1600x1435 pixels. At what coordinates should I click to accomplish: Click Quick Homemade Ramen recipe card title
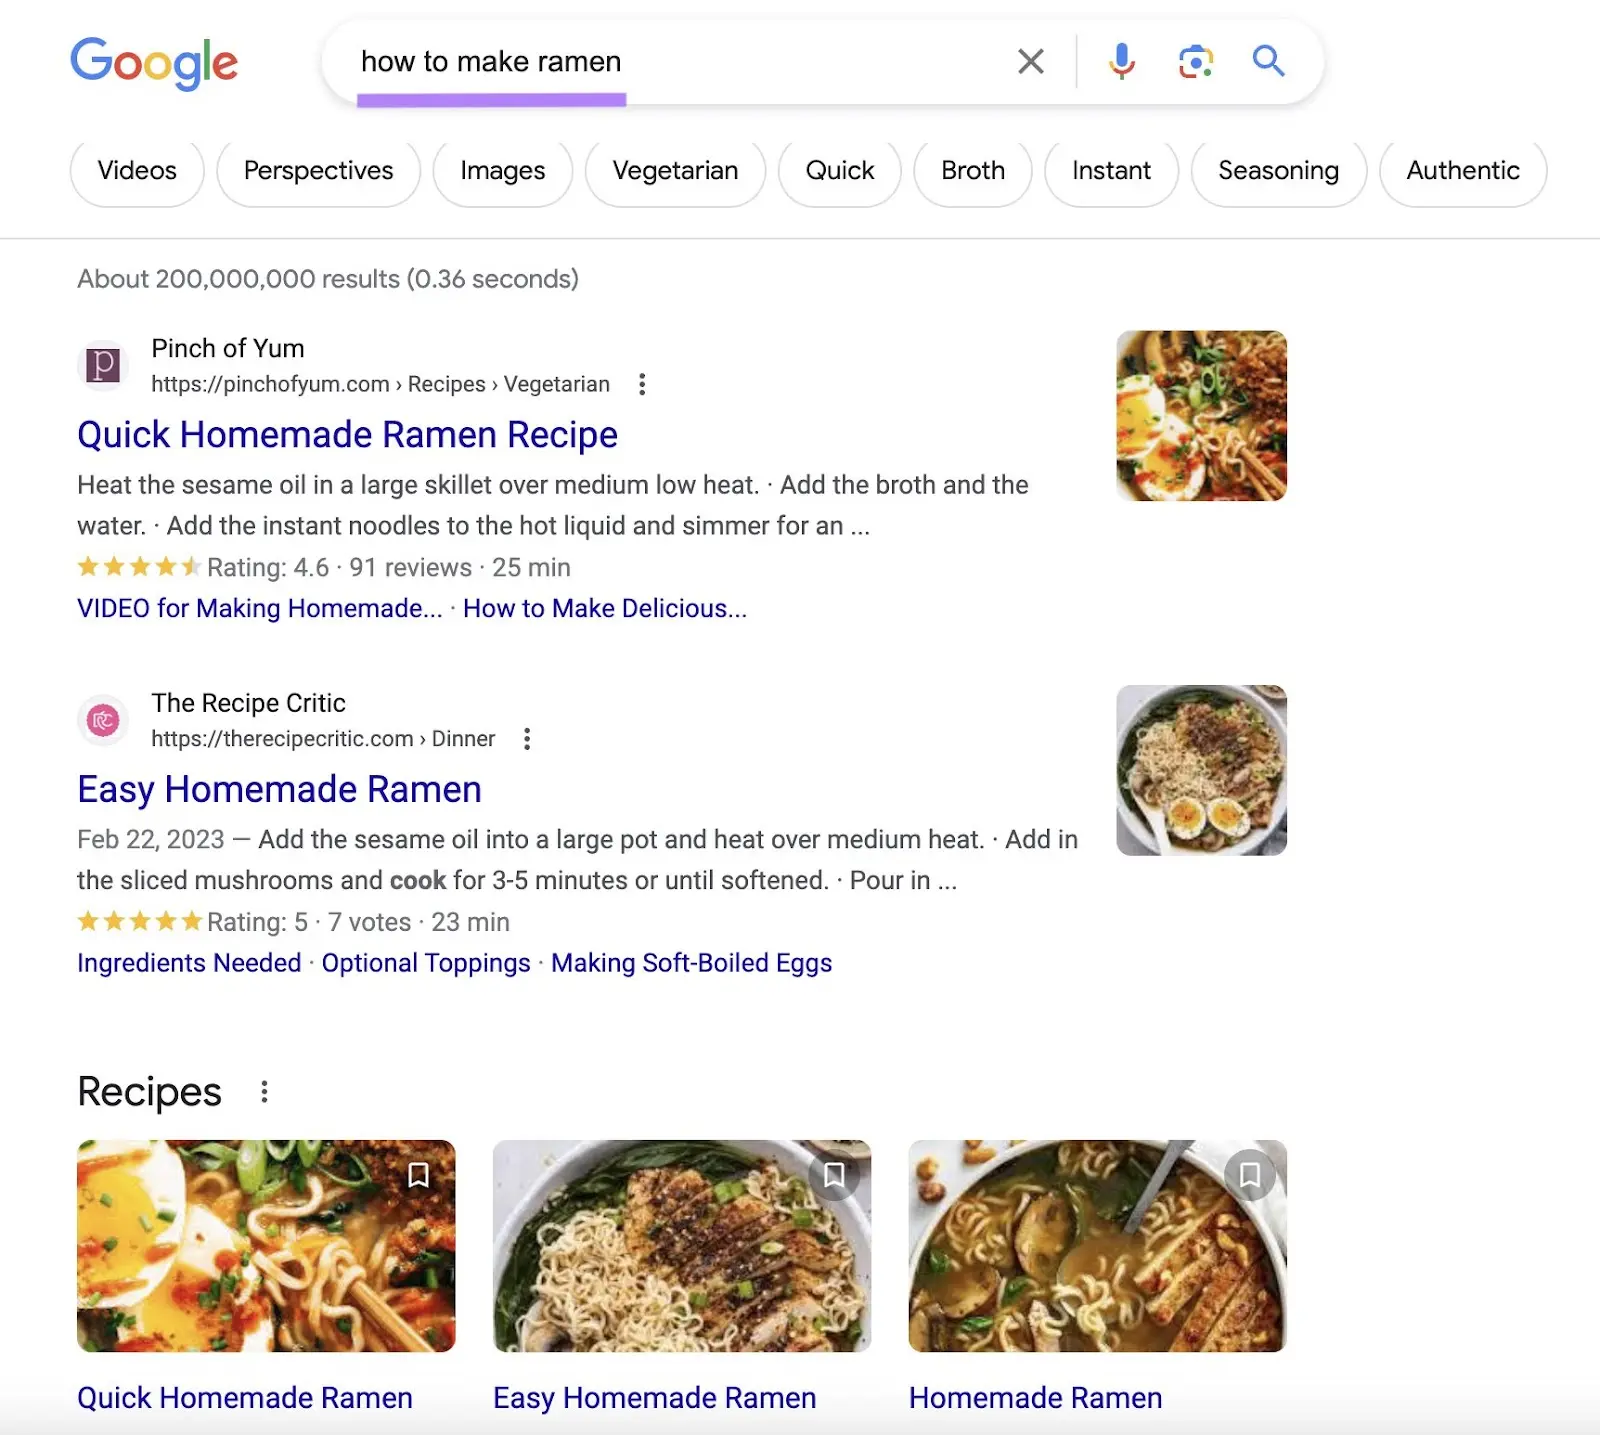pos(245,1398)
